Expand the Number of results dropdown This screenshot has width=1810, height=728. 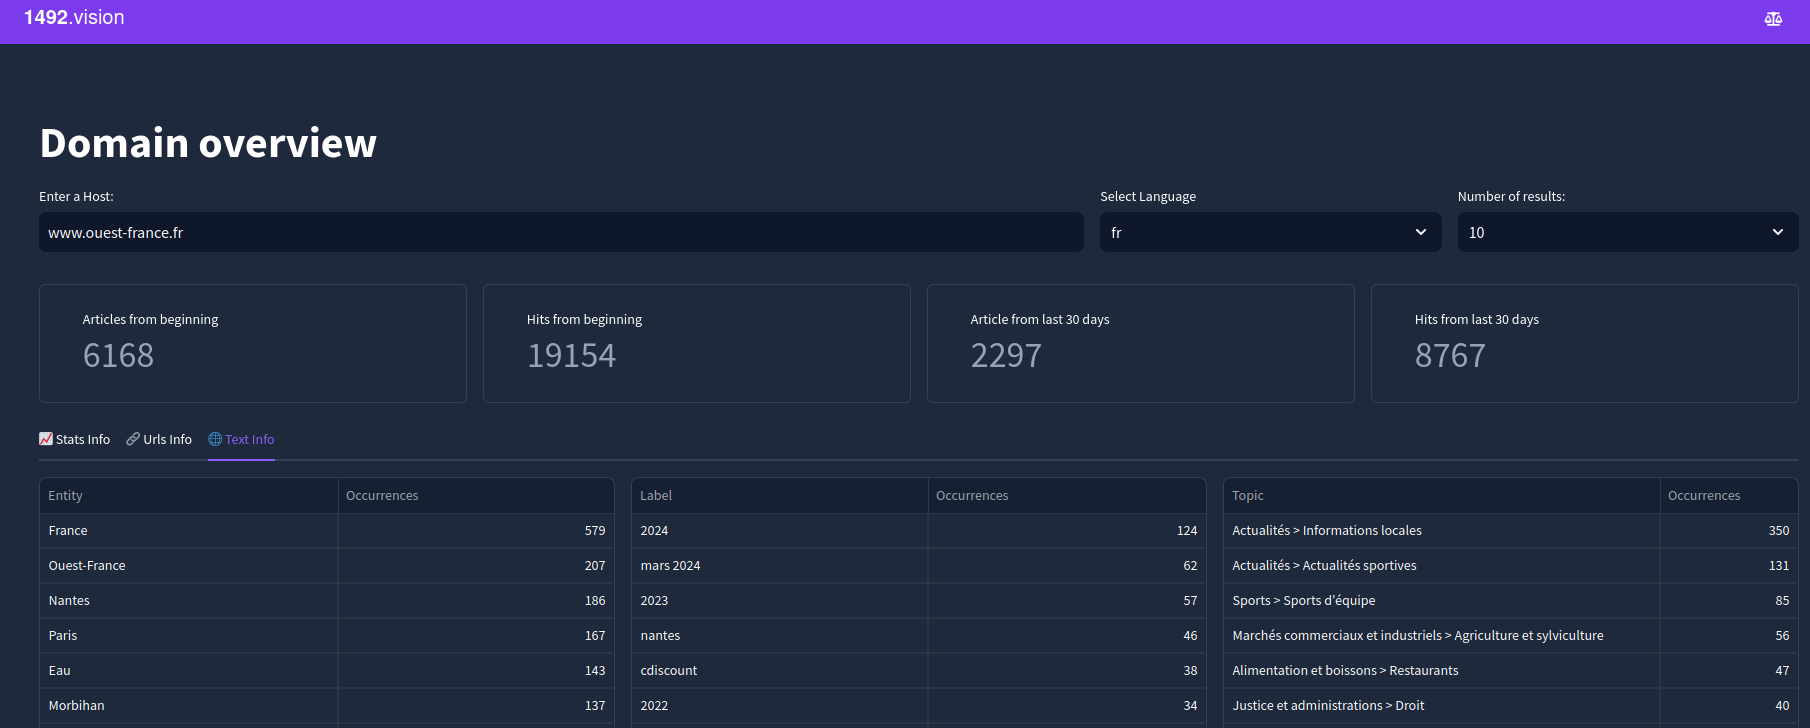pyautogui.click(x=1627, y=232)
